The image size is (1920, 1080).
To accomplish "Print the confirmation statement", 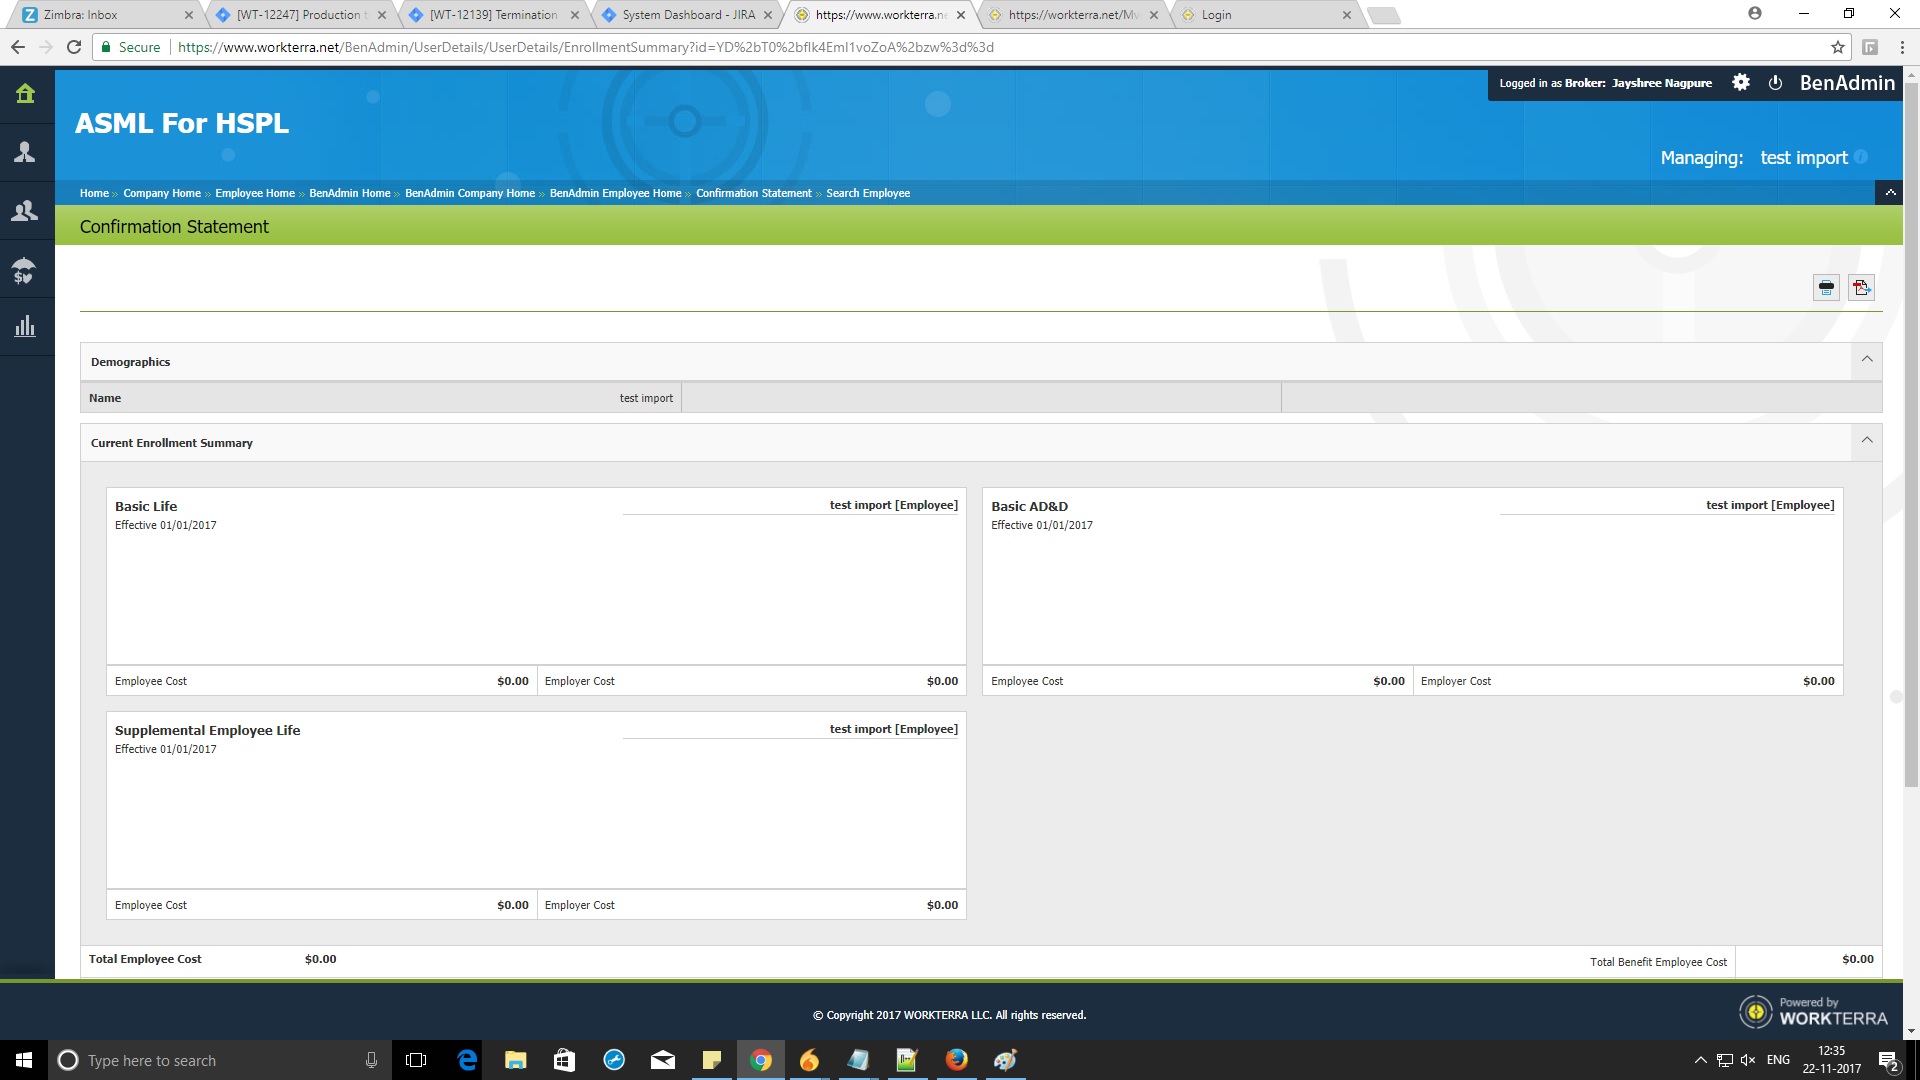I will [1826, 288].
